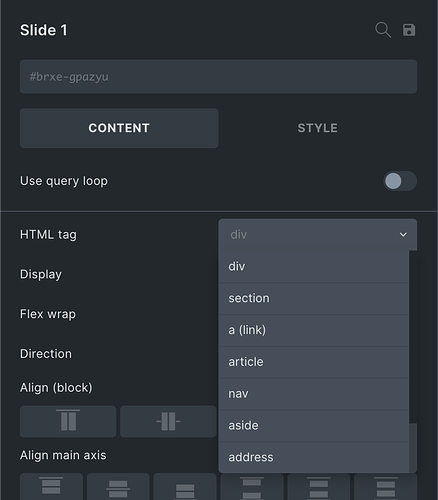Select 'article' from HTML tag list
438x500 pixels.
click(x=314, y=362)
